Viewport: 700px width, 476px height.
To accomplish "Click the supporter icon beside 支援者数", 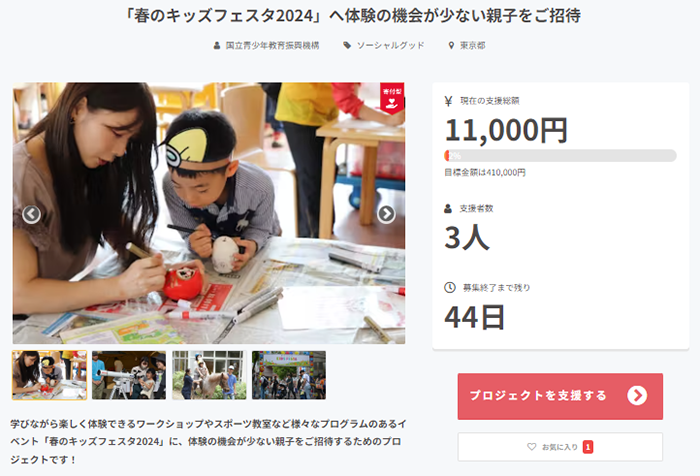I will [448, 209].
